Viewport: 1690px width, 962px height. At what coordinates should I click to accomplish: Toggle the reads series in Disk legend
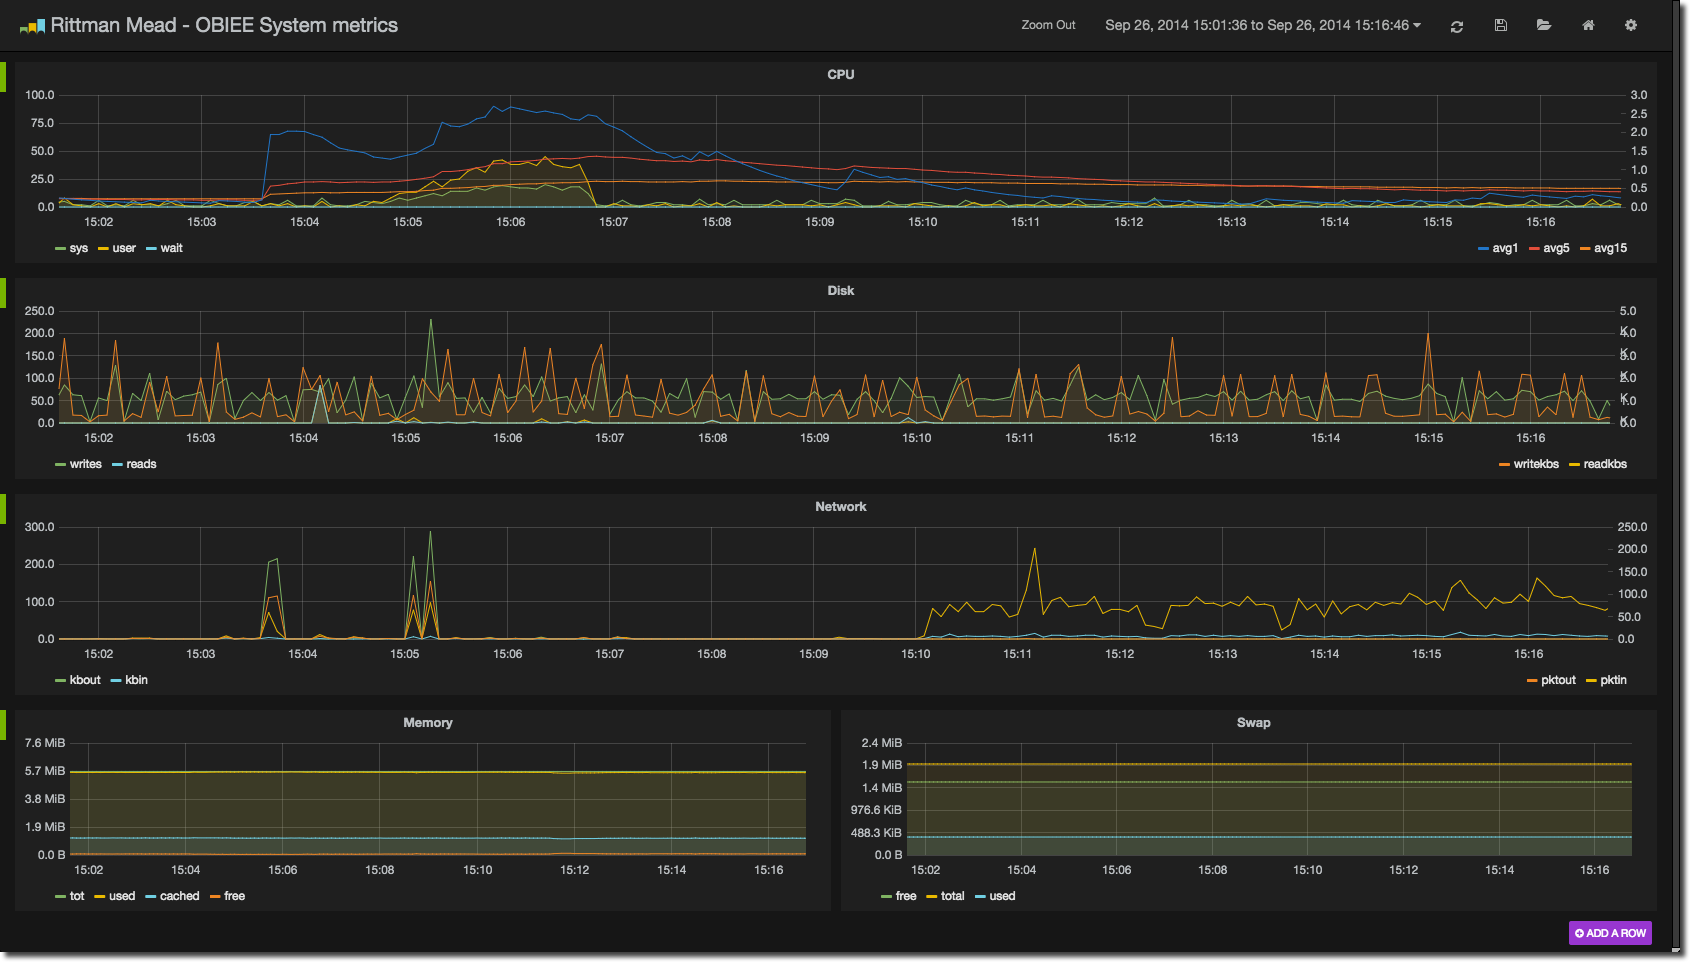[x=141, y=464]
